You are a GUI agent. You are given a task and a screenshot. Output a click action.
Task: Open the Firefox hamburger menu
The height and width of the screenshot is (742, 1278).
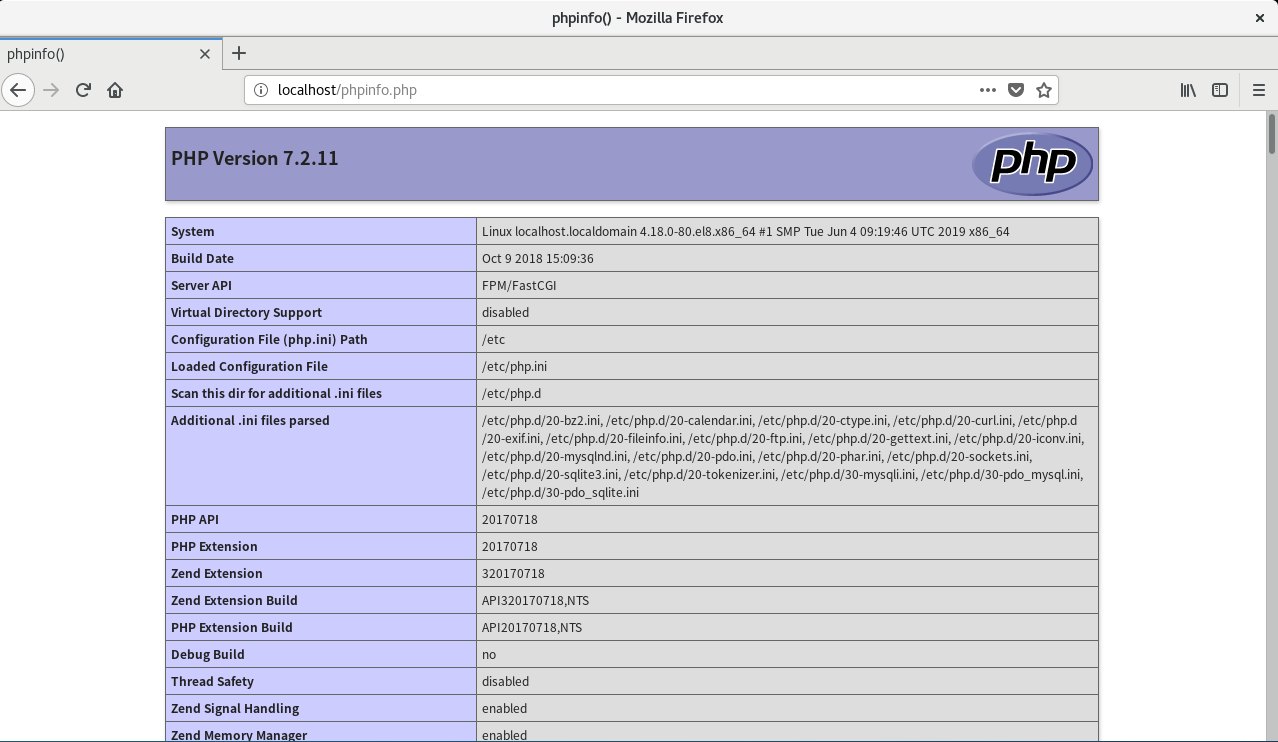tap(1259, 90)
